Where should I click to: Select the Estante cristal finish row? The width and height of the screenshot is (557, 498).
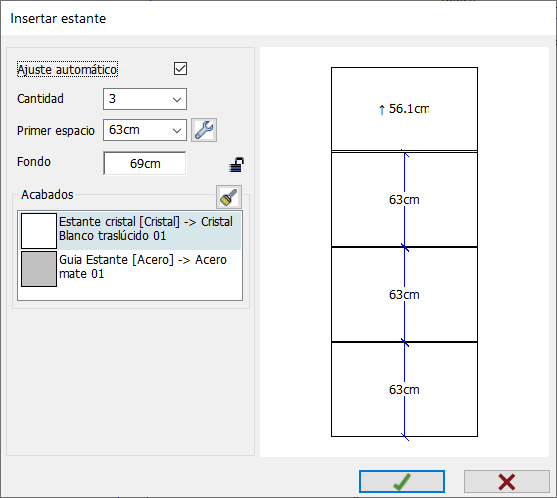(131, 230)
